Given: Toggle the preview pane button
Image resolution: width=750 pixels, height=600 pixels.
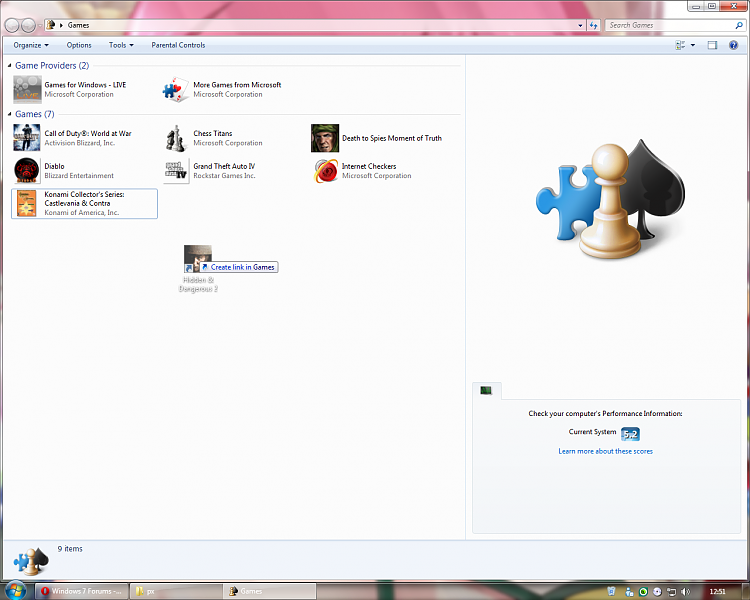Looking at the screenshot, I should (712, 45).
